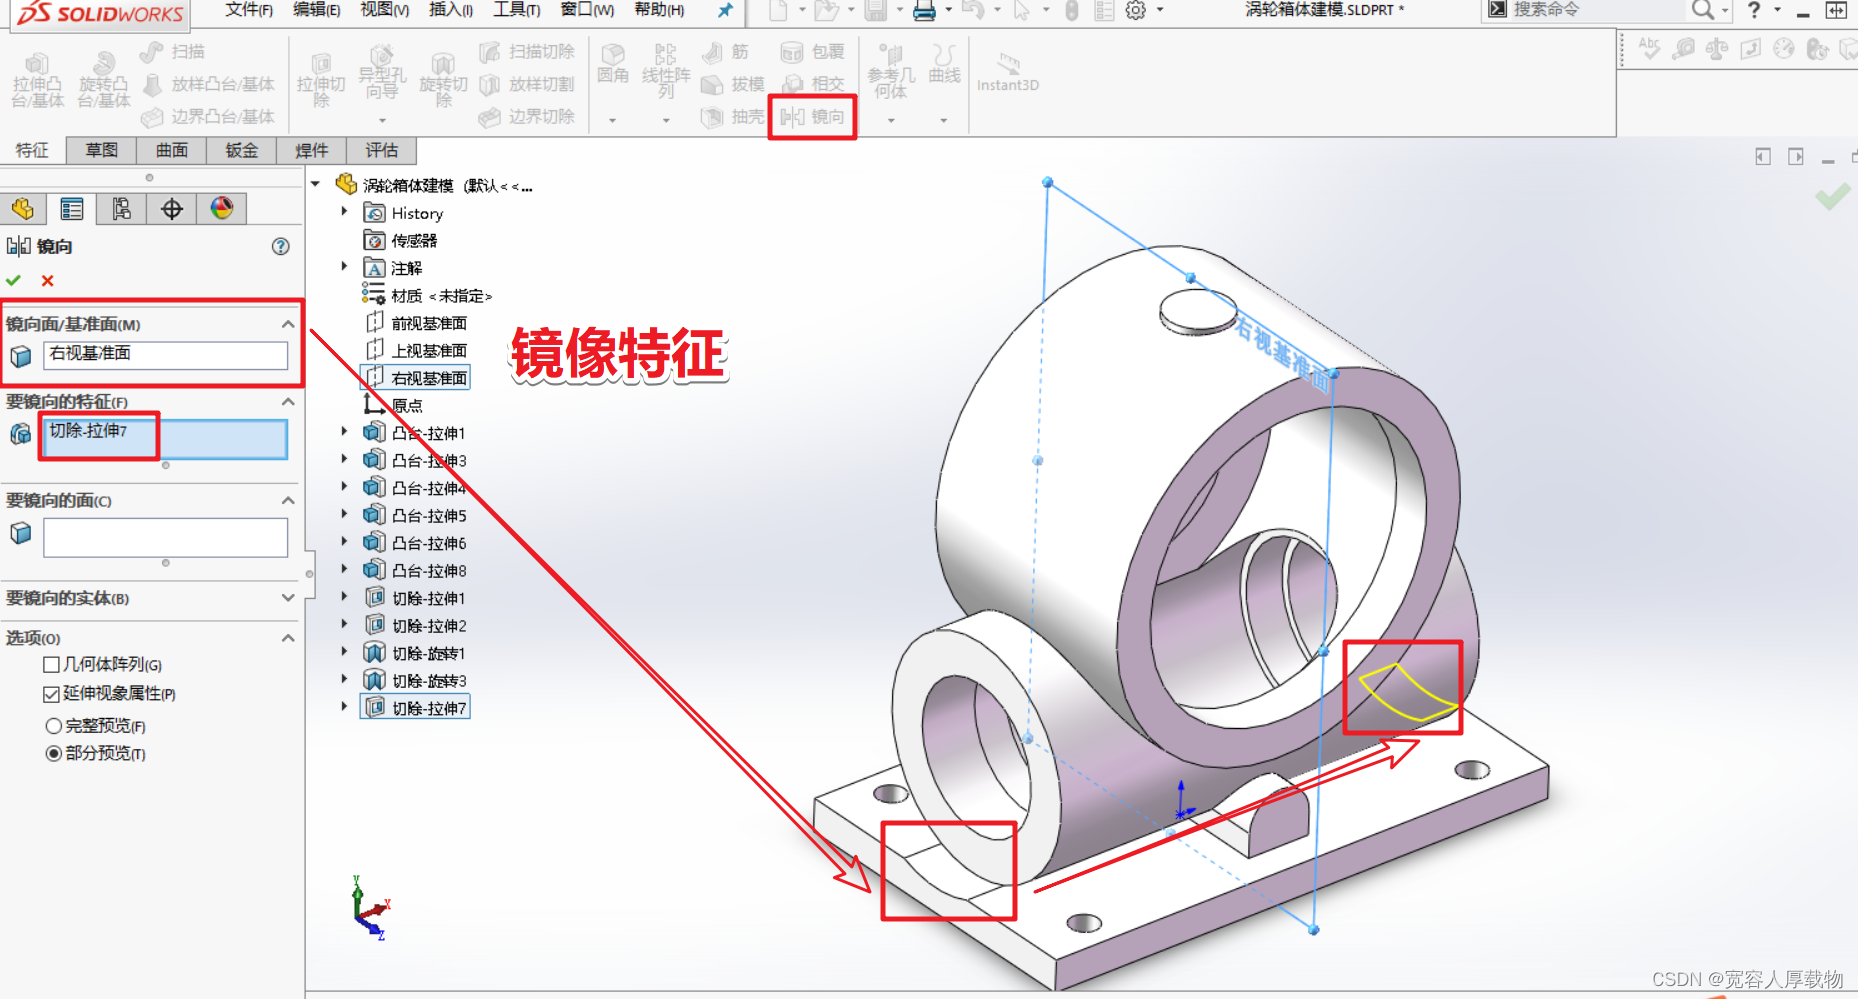Image resolution: width=1858 pixels, height=999 pixels.
Task: Select the Extruded Boss/Base (拉伸凸台/基体) tool
Action: tap(37, 80)
